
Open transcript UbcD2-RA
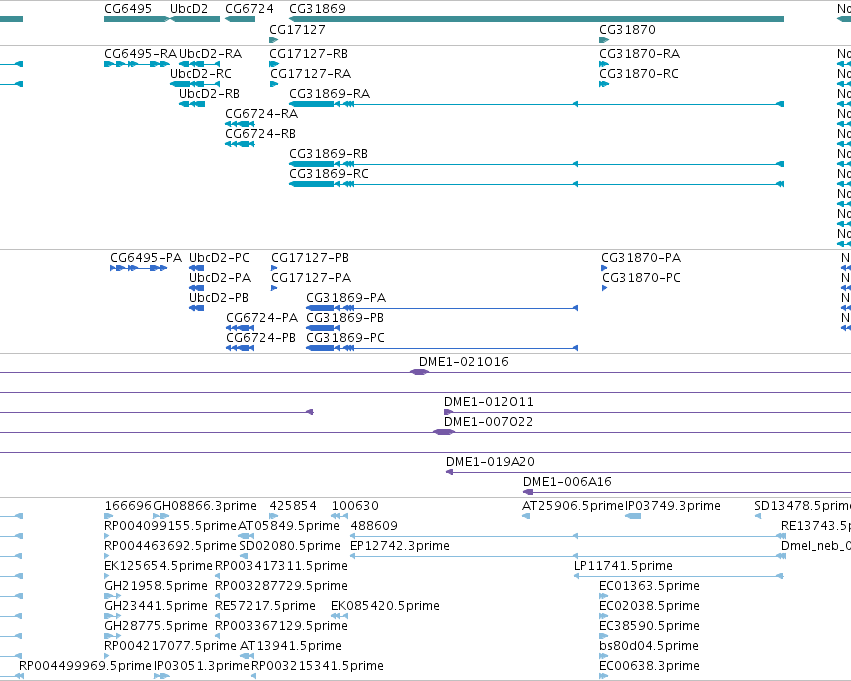[211, 54]
